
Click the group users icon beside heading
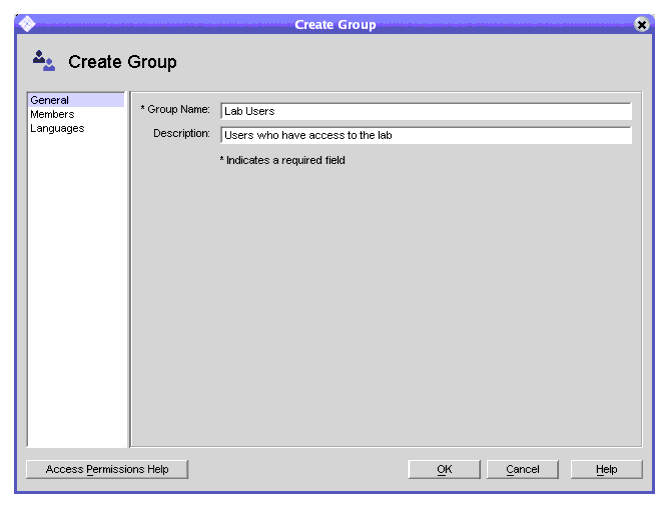[44, 61]
